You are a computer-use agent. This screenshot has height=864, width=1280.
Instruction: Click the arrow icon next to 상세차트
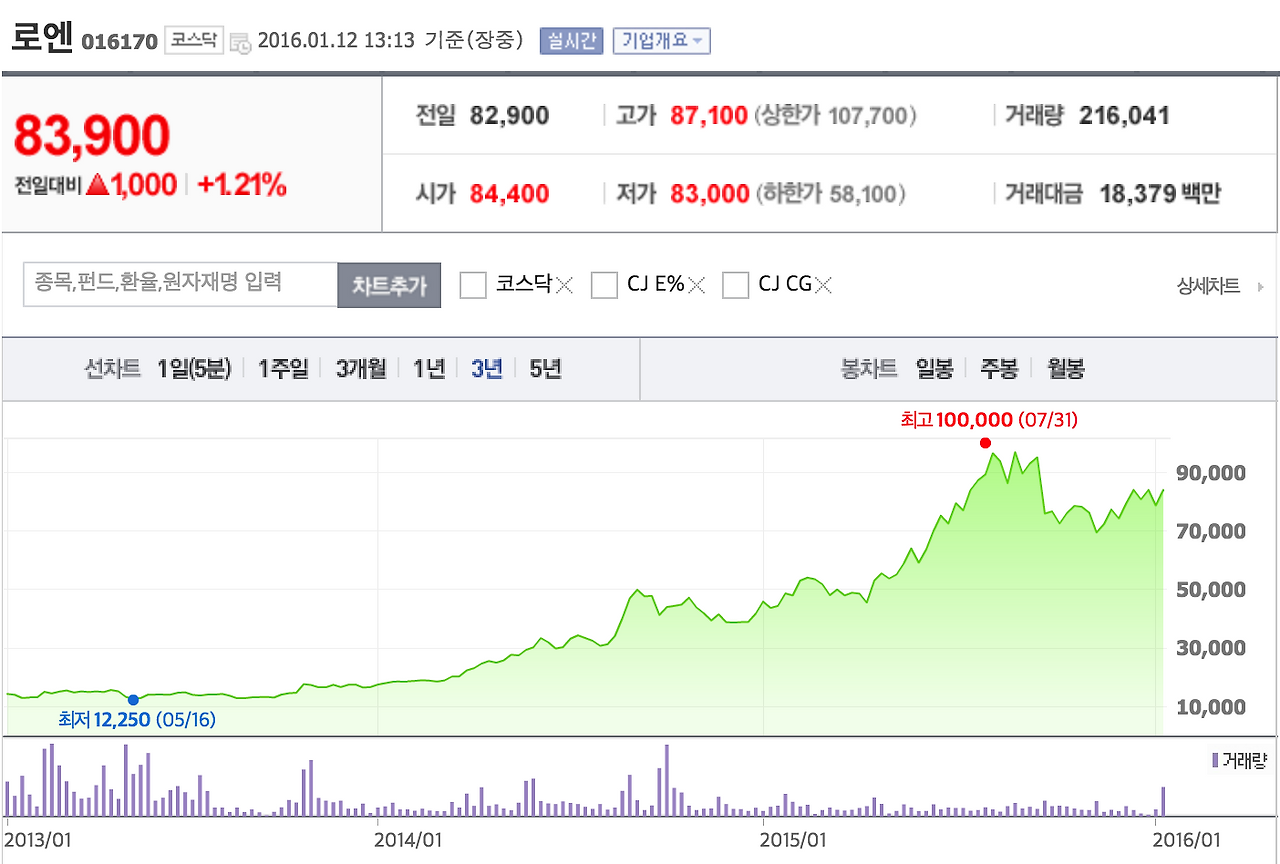pos(1262,285)
